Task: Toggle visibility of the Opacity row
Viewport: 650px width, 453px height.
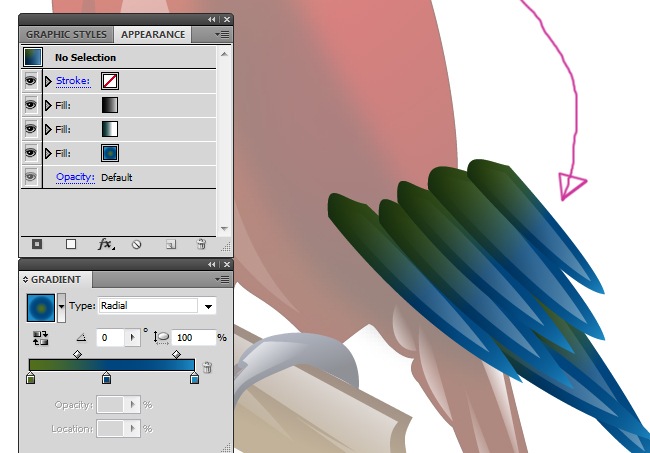Action: [31, 177]
